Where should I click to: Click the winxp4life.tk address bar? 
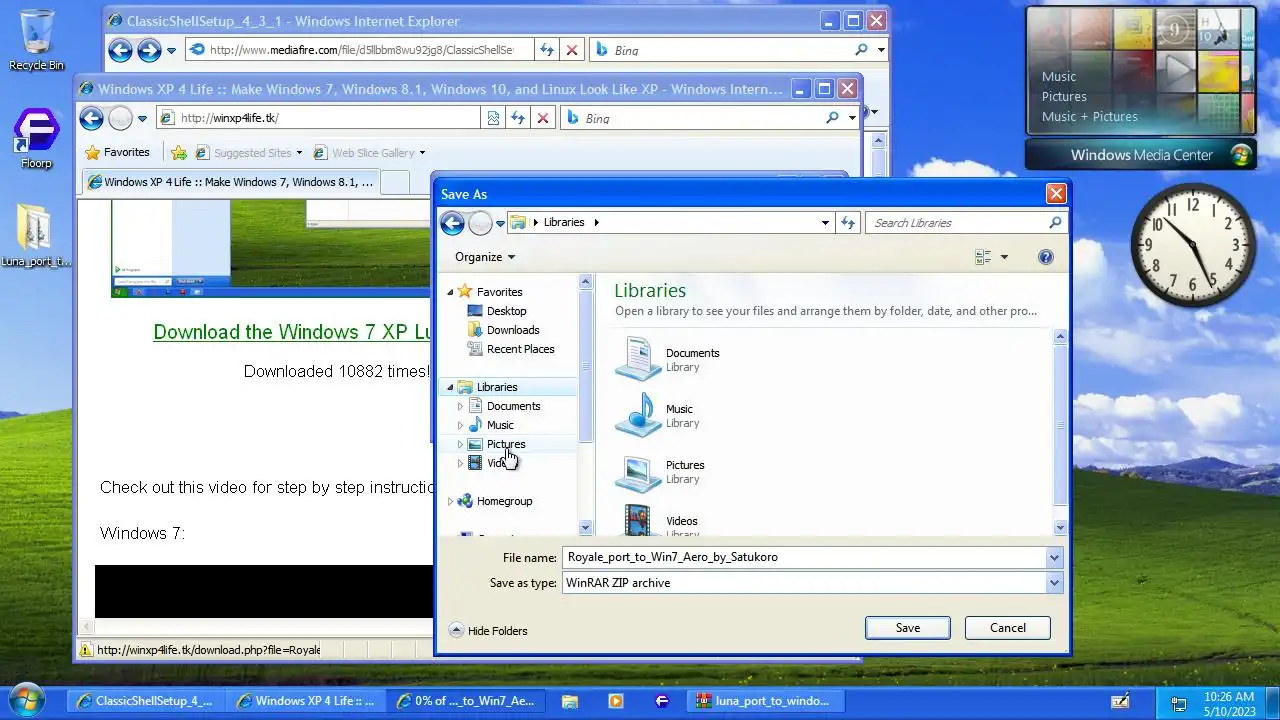click(320, 118)
